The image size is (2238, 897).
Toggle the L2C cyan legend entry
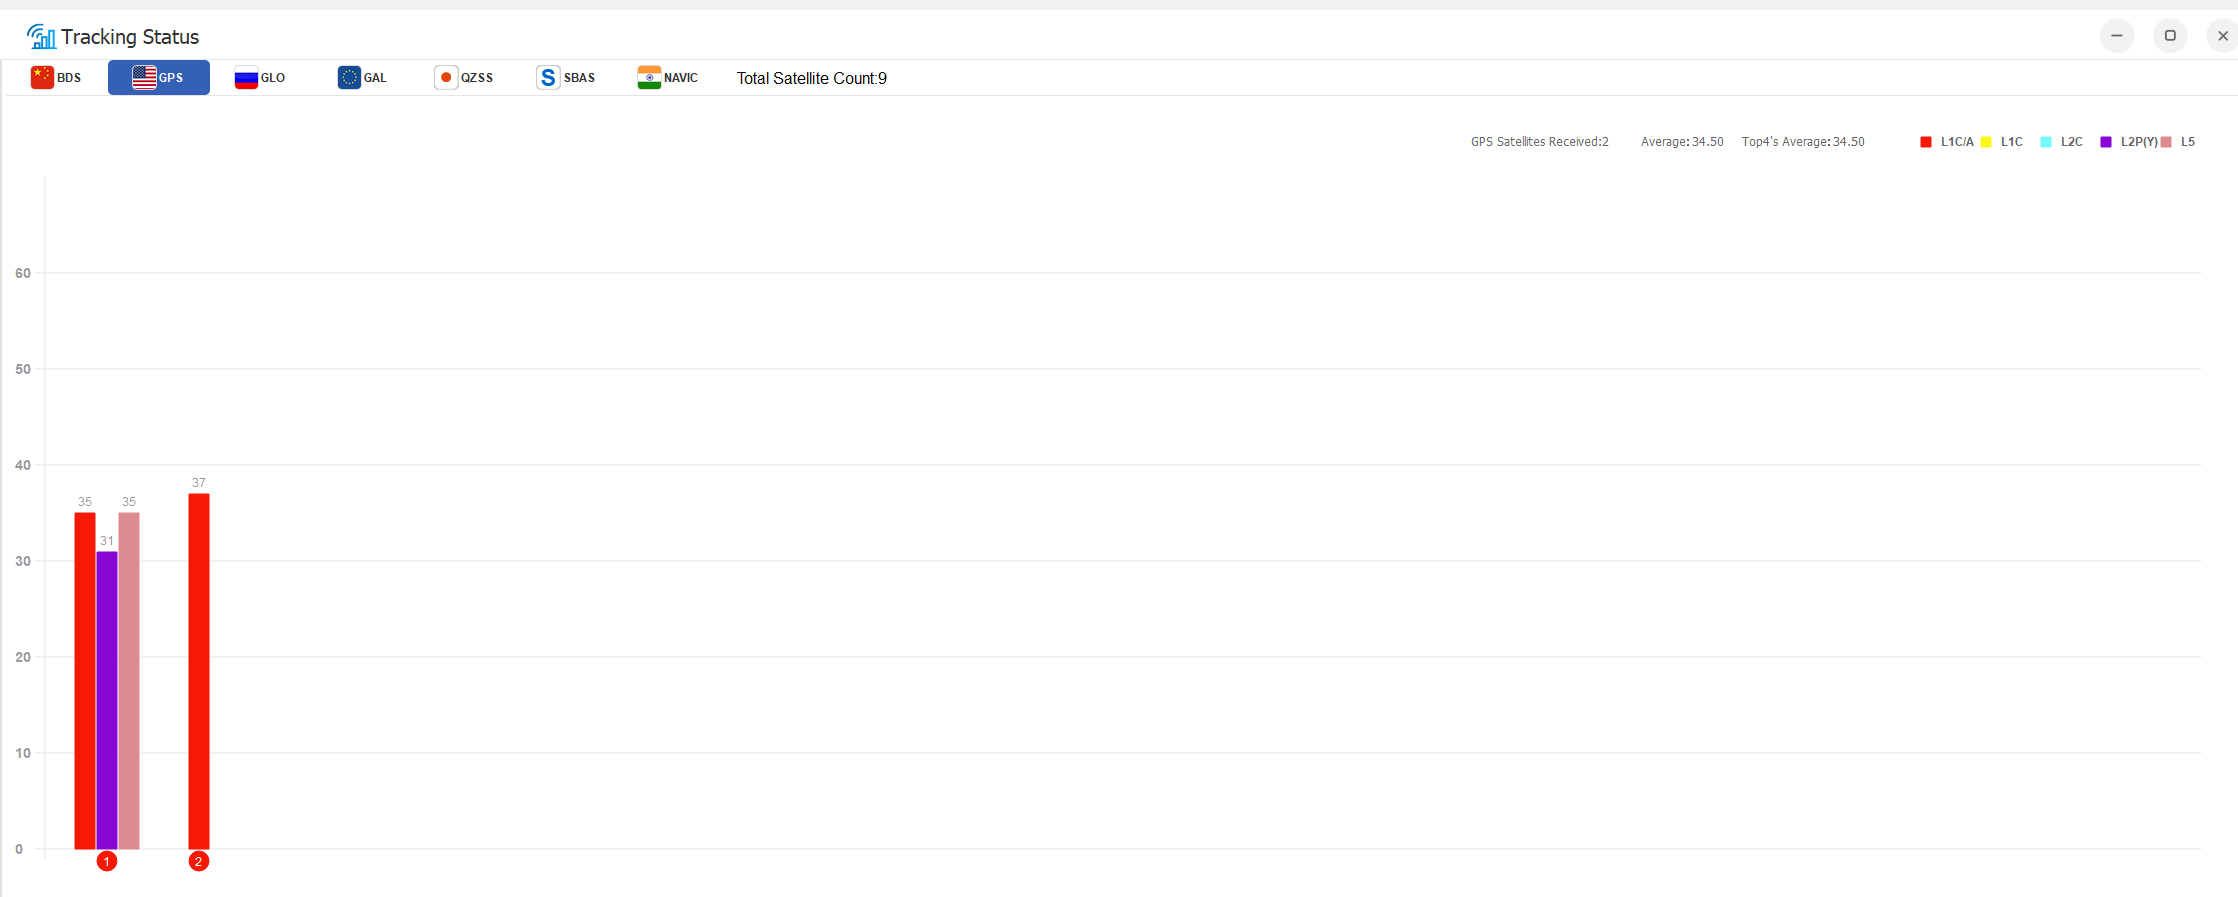2062,142
